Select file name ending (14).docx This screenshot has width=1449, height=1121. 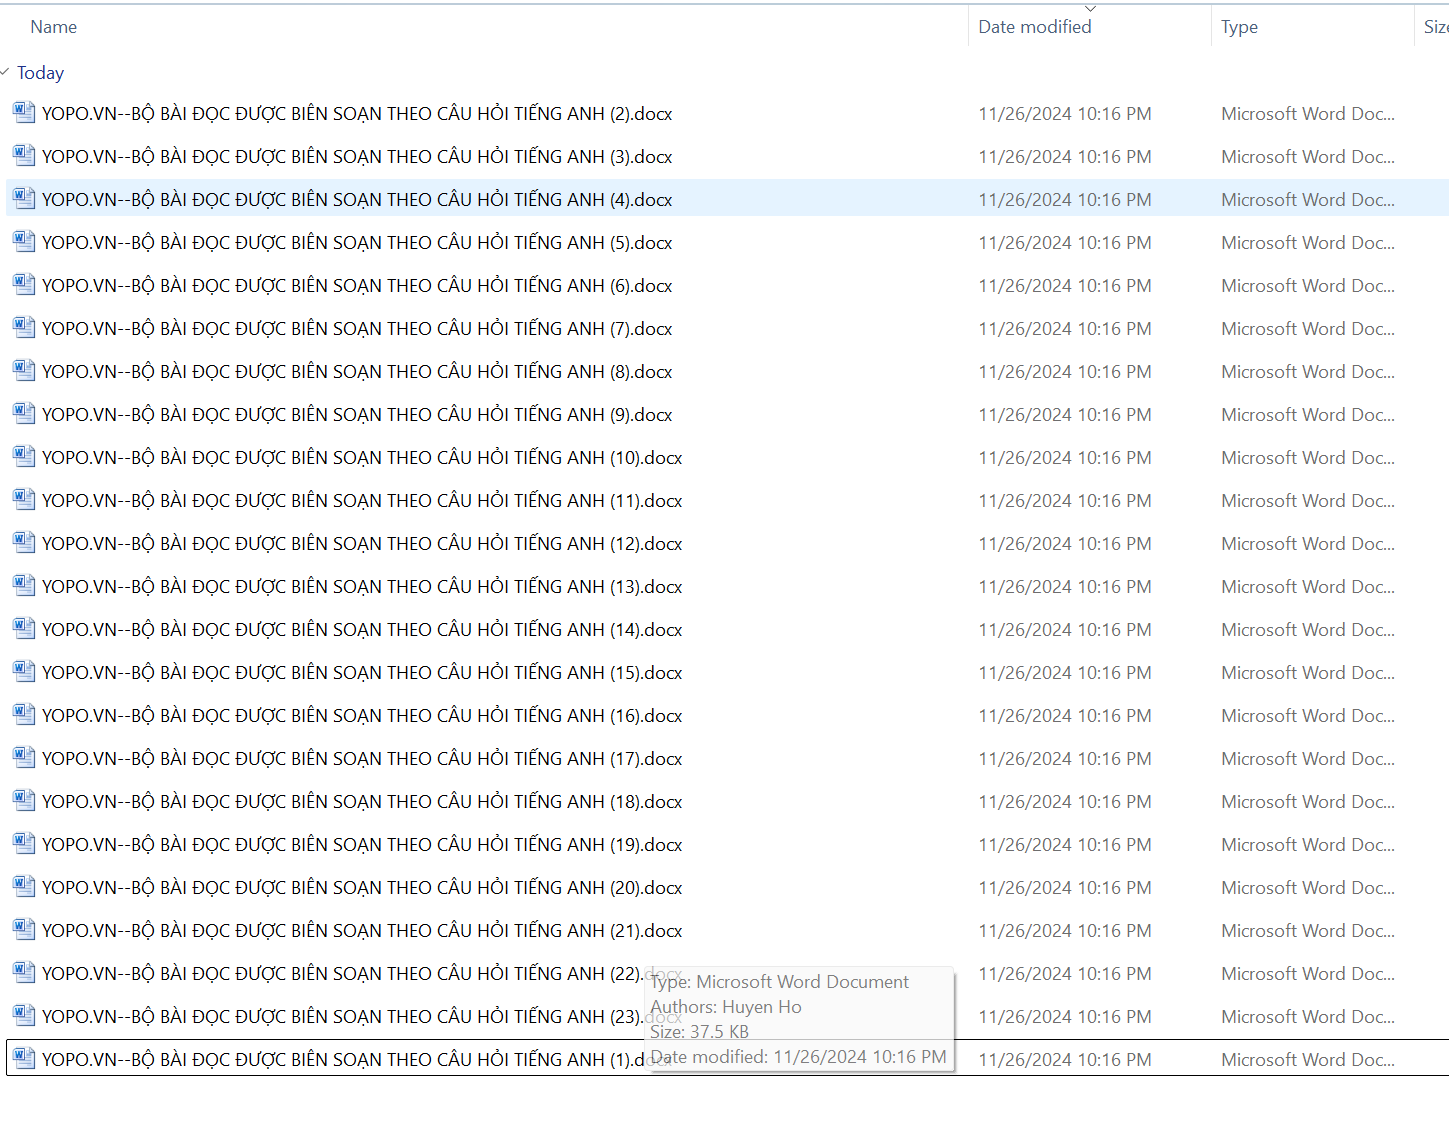pyautogui.click(x=362, y=630)
